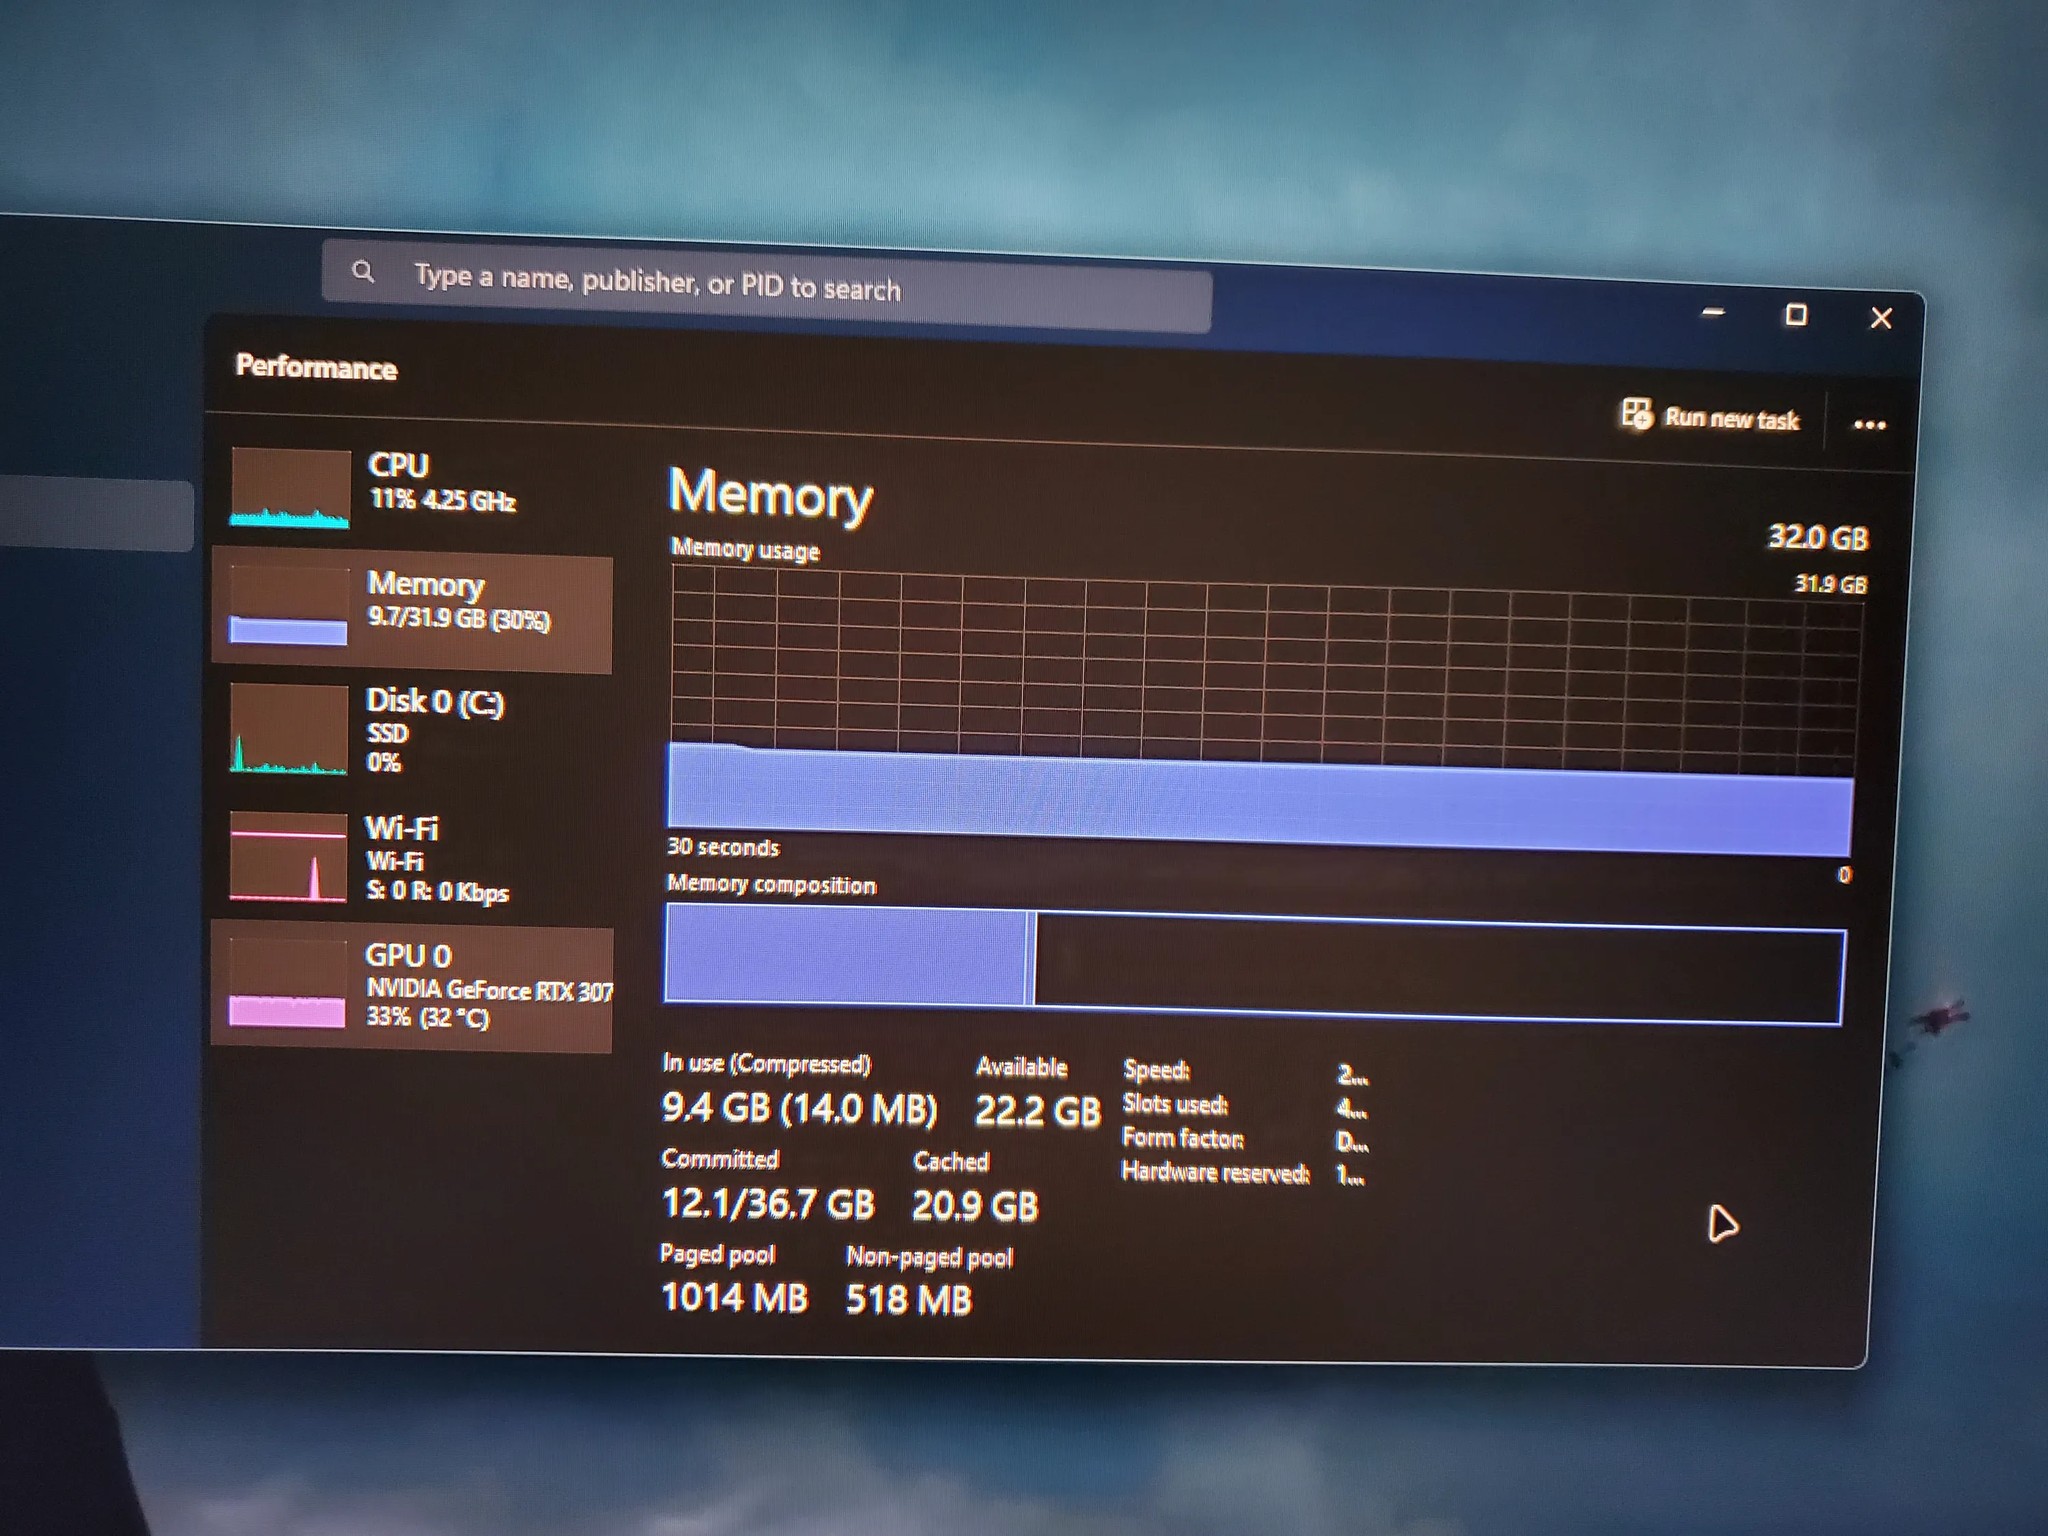Select Disk 0 (C:) performance item
This screenshot has height=1536, width=2048.
coord(412,730)
